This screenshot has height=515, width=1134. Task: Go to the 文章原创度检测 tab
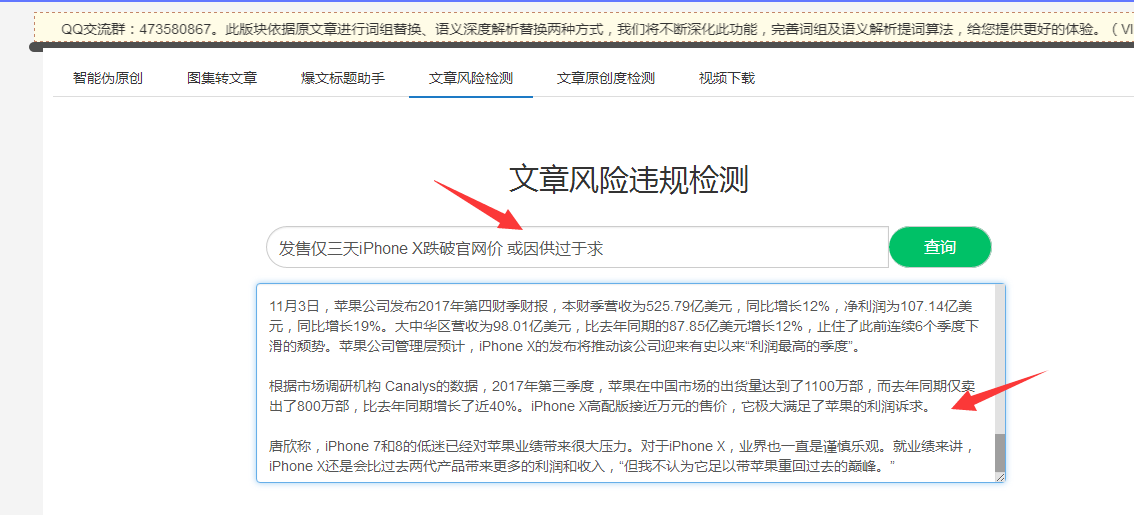point(605,78)
